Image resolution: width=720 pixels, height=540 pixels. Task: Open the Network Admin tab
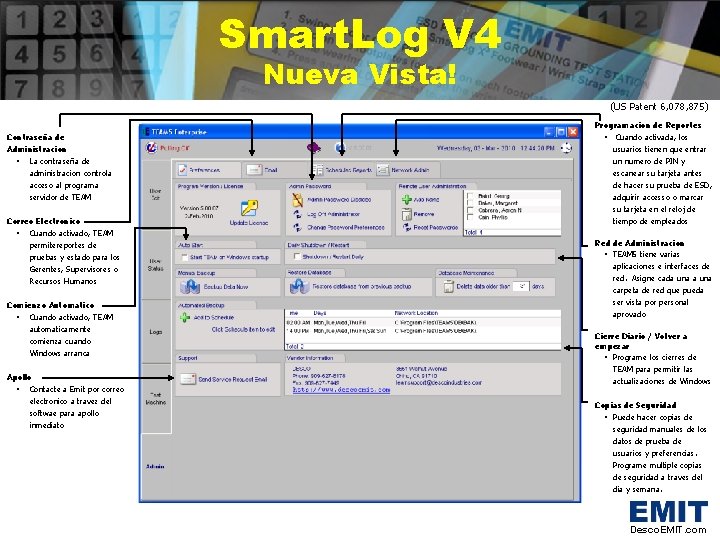click(408, 170)
